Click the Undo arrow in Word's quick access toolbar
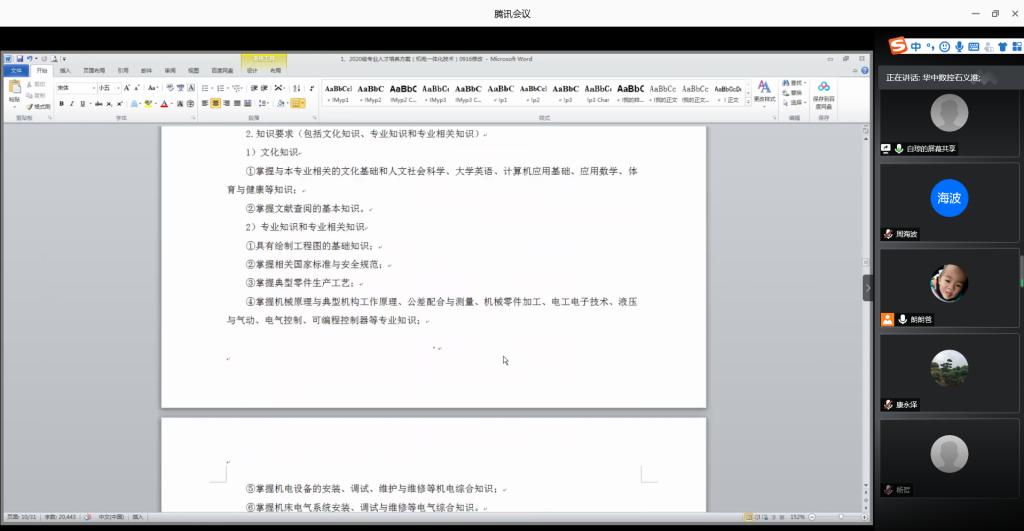Viewport: 1024px width, 531px height. coord(29,59)
